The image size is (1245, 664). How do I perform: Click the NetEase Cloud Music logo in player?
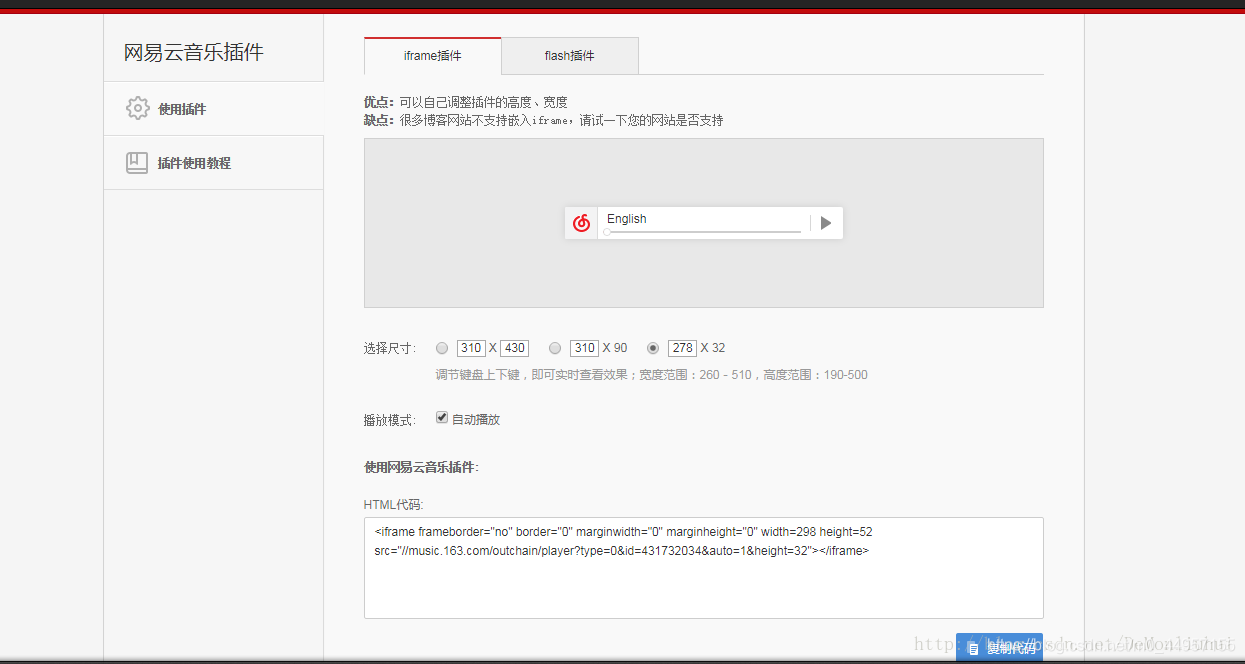[x=581, y=223]
